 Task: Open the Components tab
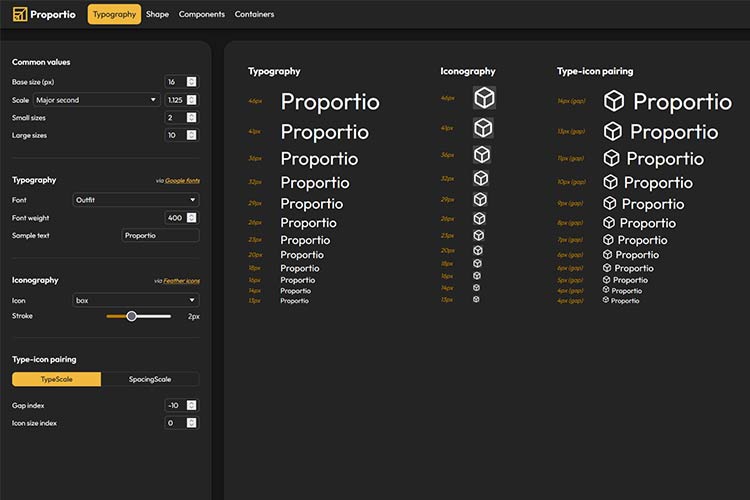201,14
